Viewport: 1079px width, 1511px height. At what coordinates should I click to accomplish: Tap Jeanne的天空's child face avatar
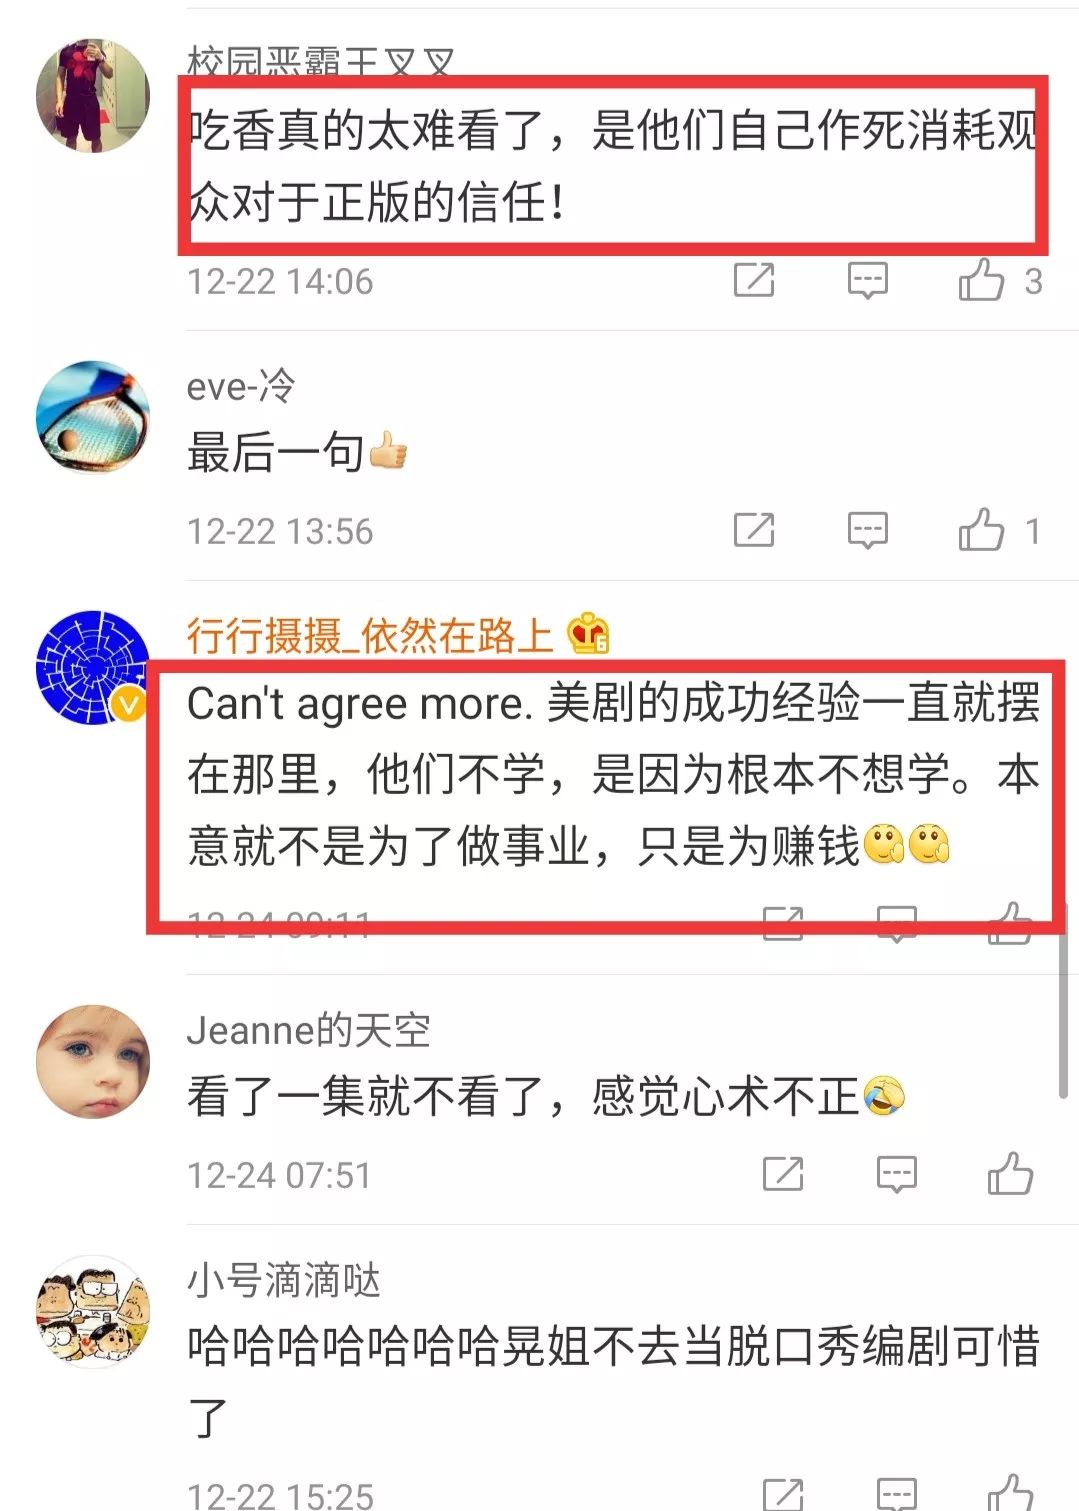(93, 1061)
